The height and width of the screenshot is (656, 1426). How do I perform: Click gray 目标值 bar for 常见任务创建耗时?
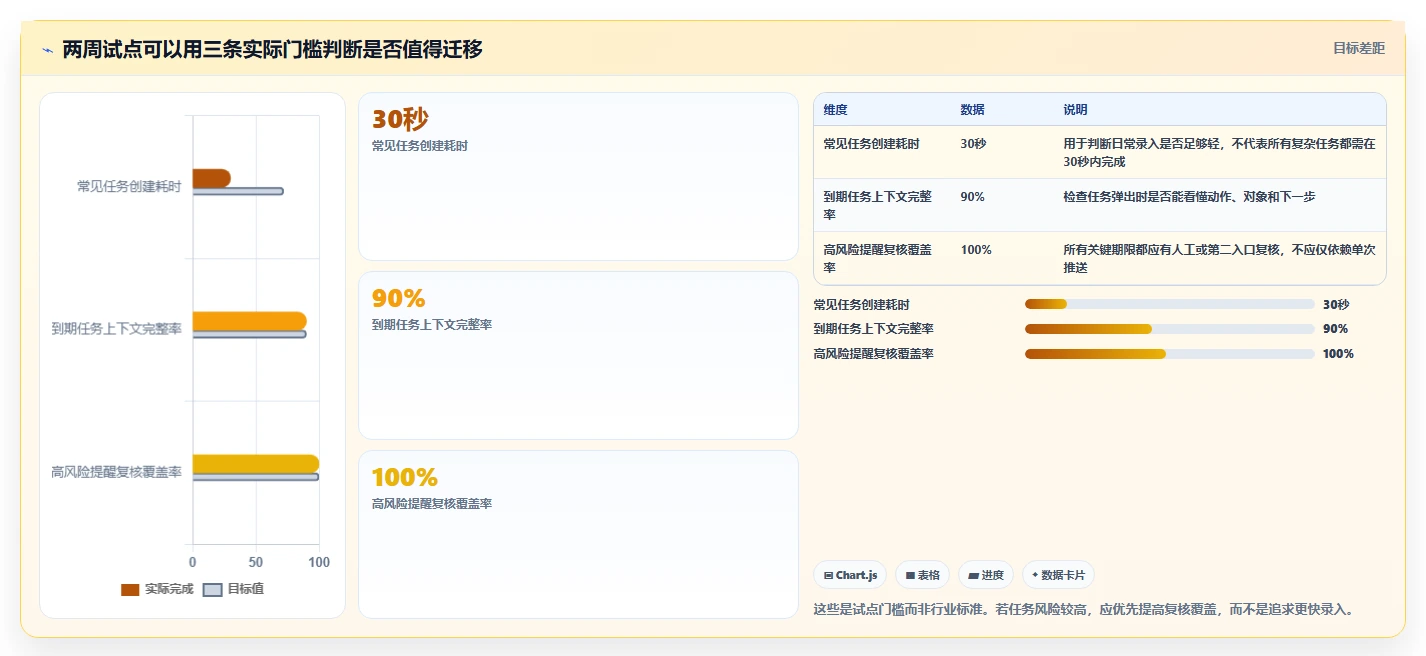pos(238,191)
